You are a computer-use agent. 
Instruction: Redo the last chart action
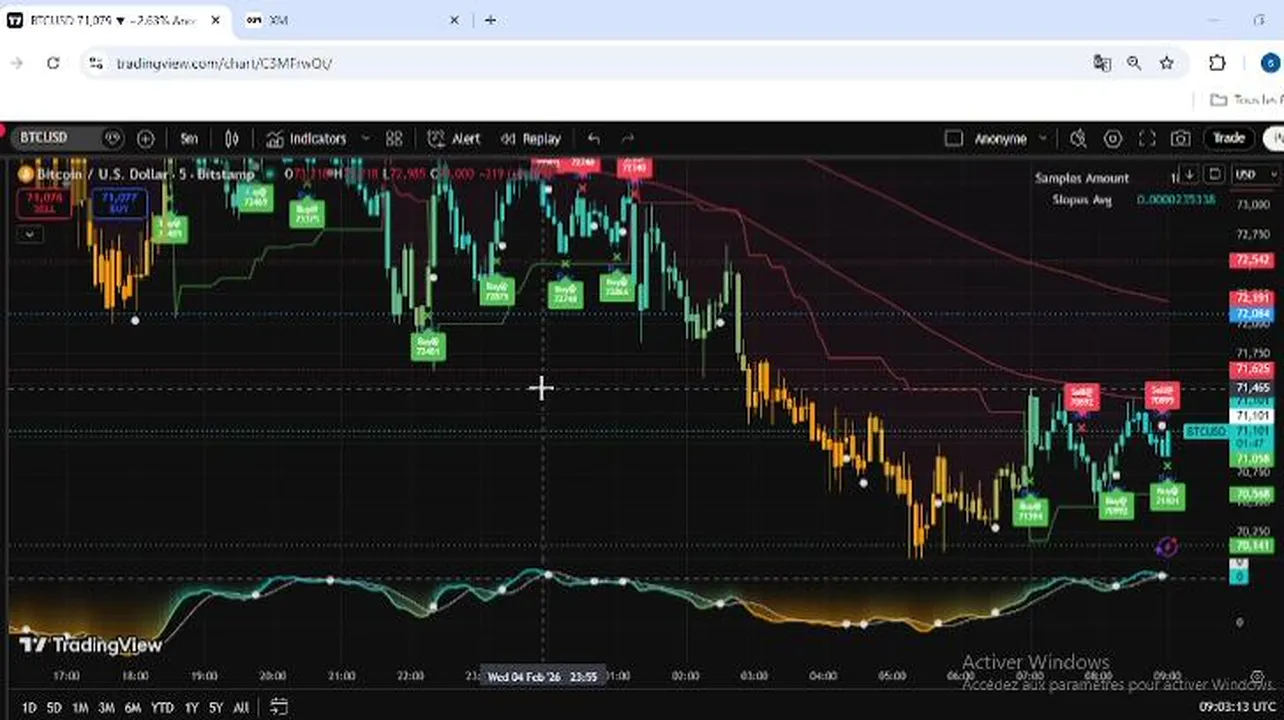pos(628,139)
